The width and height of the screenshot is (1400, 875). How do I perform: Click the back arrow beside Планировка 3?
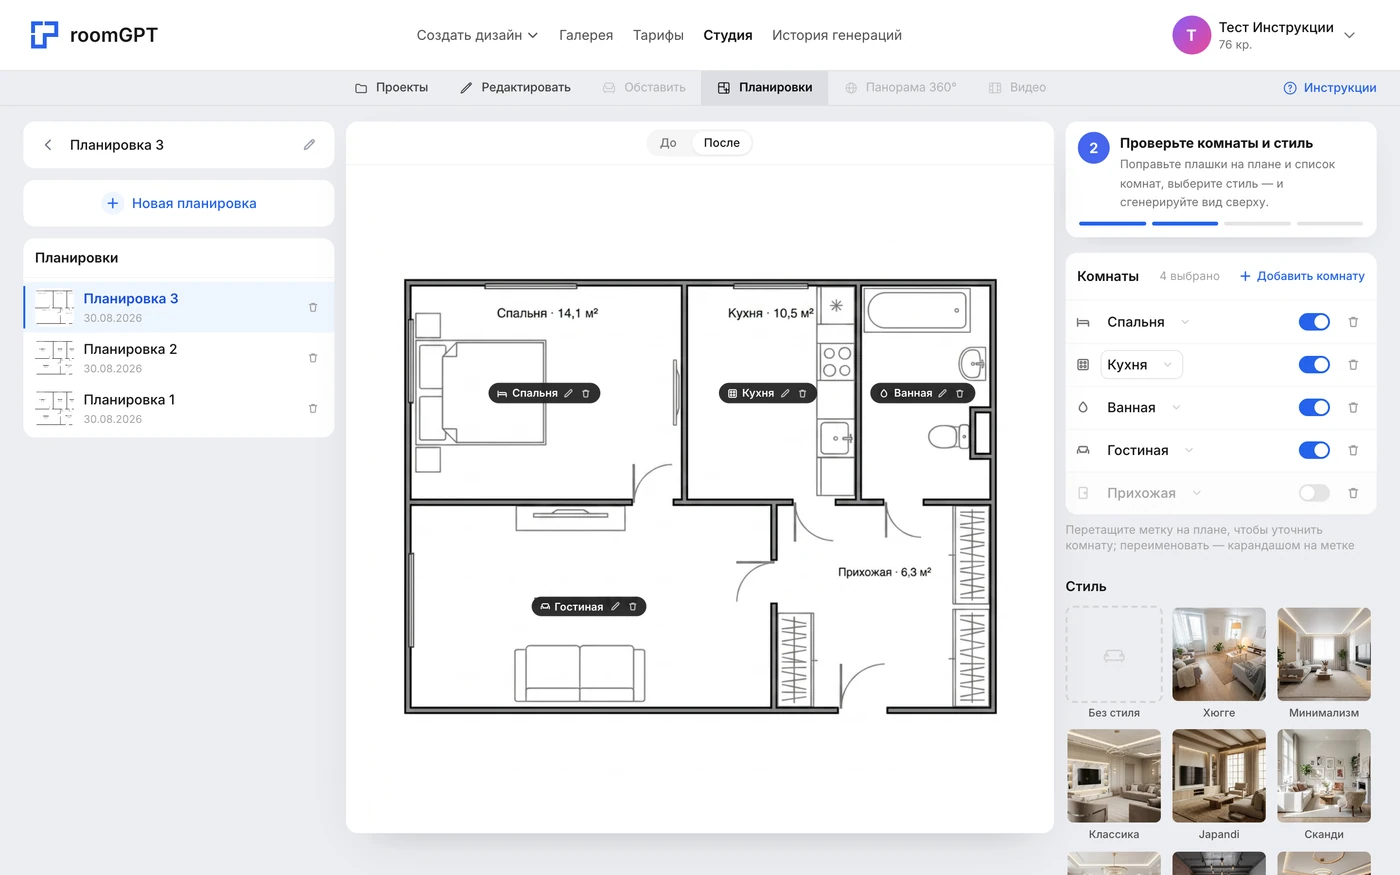pos(48,145)
